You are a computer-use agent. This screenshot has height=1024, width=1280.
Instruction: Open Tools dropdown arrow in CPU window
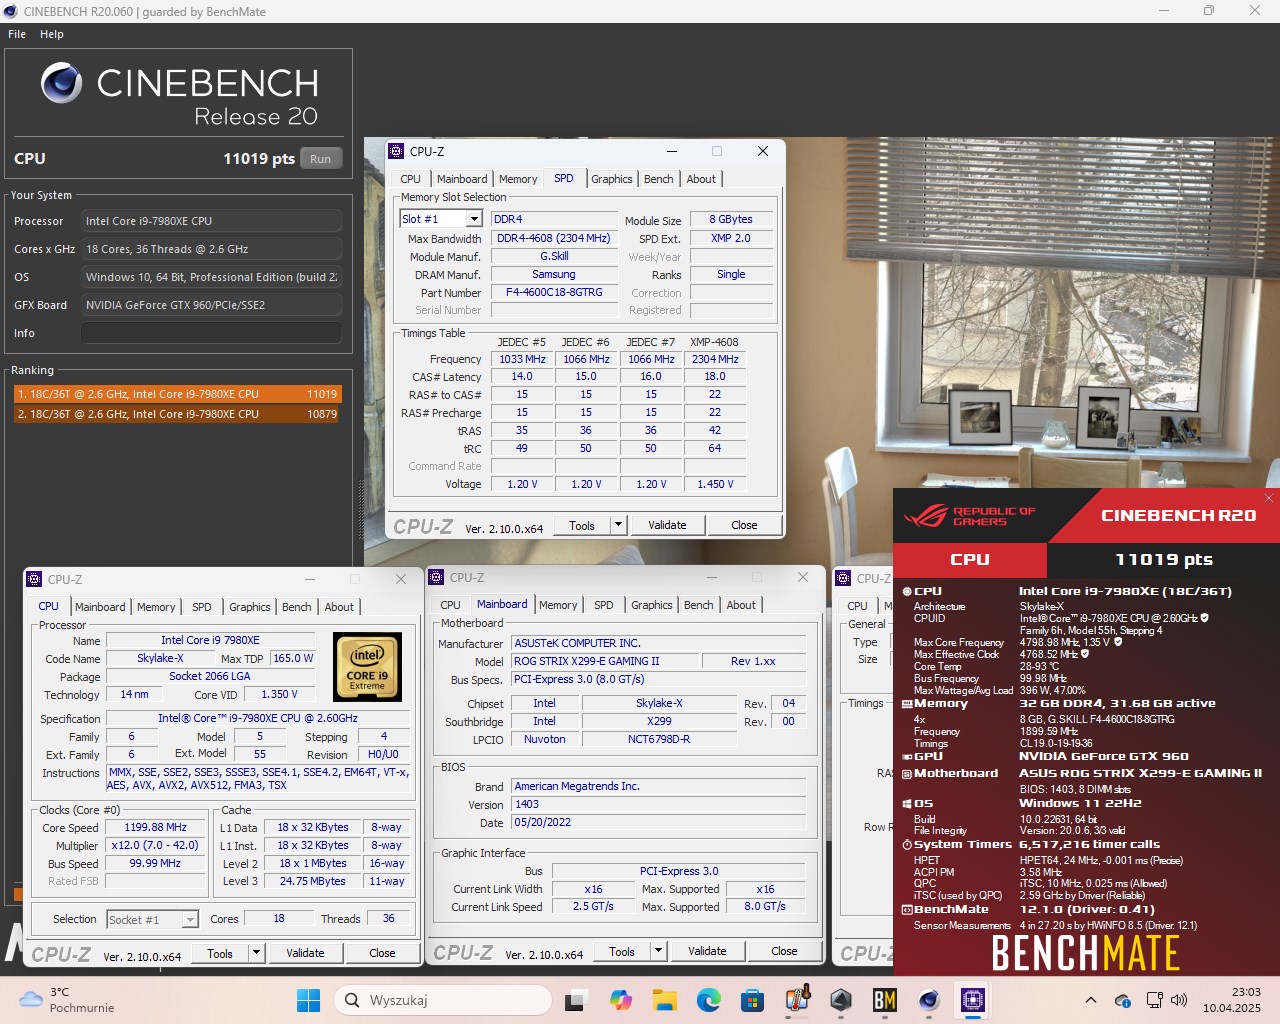pos(256,953)
